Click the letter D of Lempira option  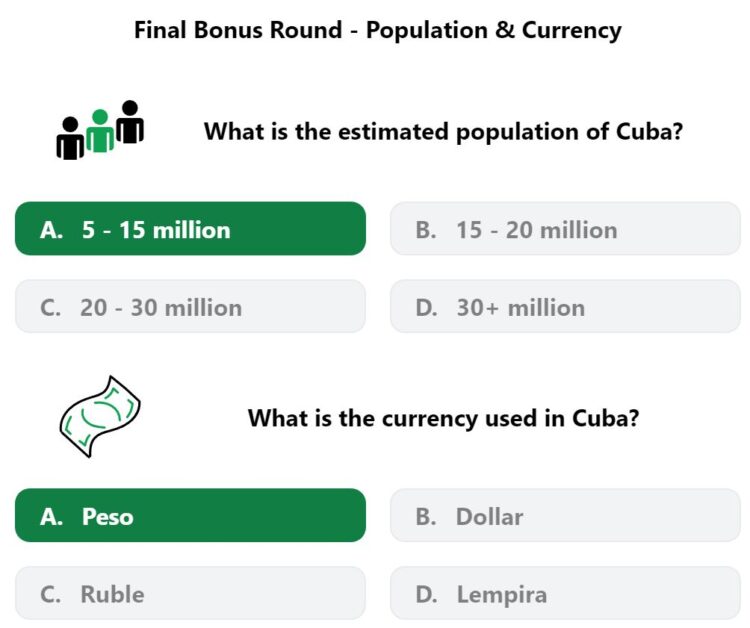point(426,595)
